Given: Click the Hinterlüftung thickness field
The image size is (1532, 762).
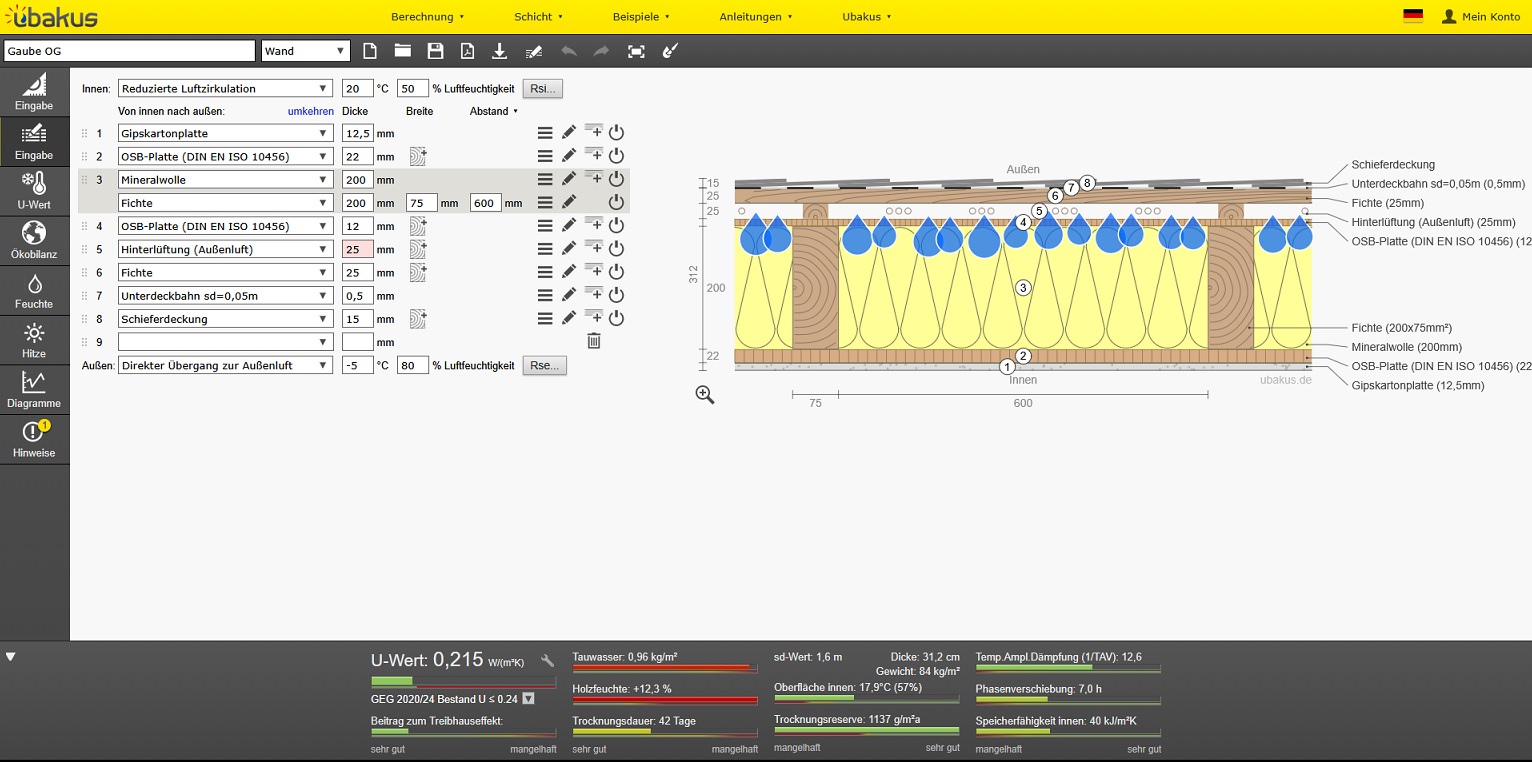Looking at the screenshot, I should [x=357, y=249].
